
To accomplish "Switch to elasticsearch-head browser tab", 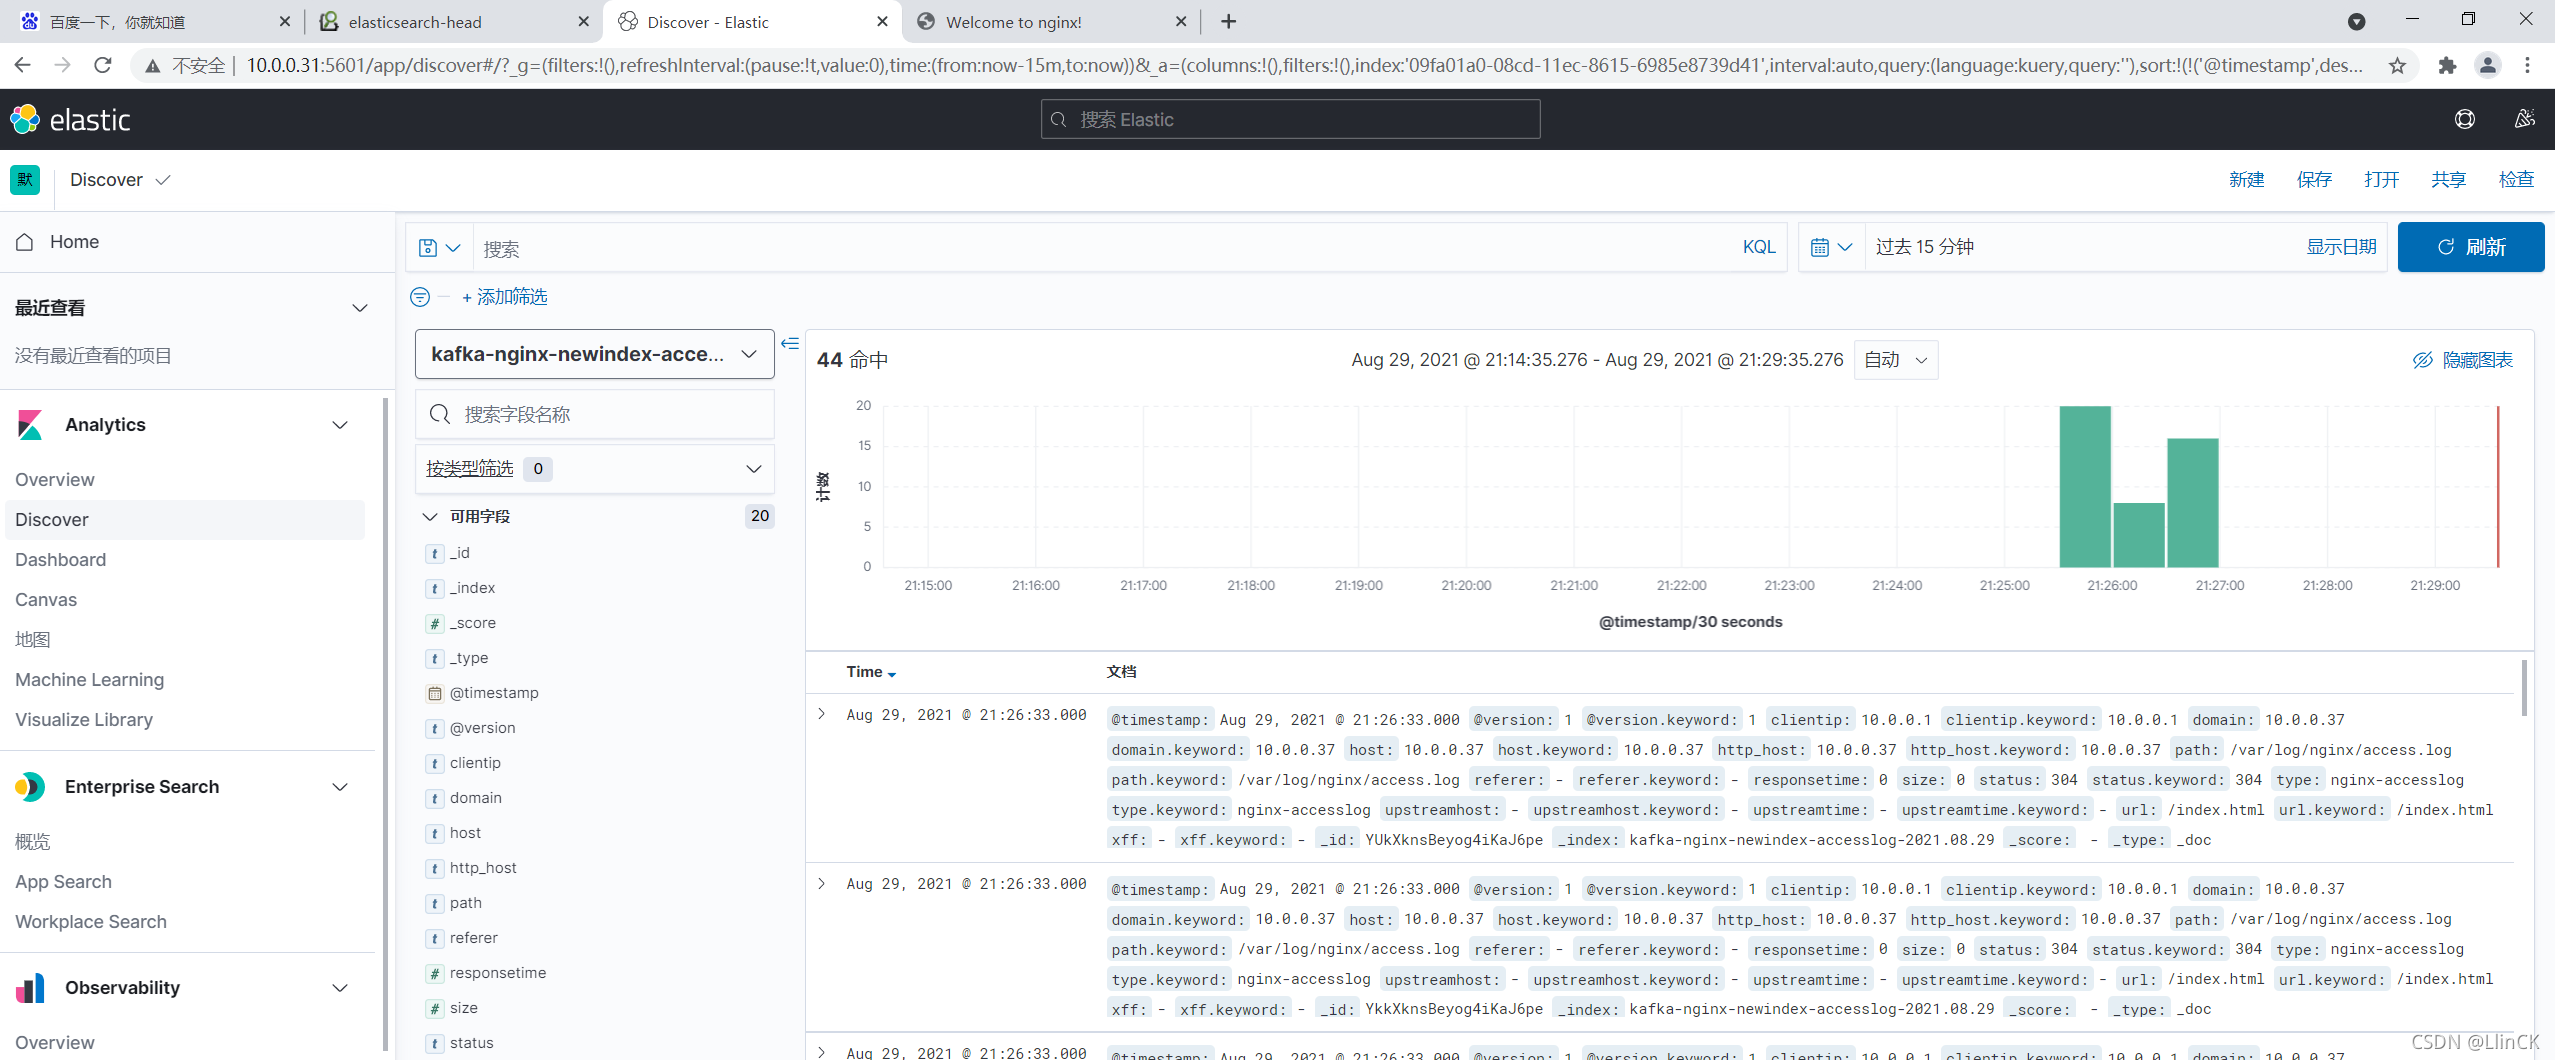I will 451,21.
